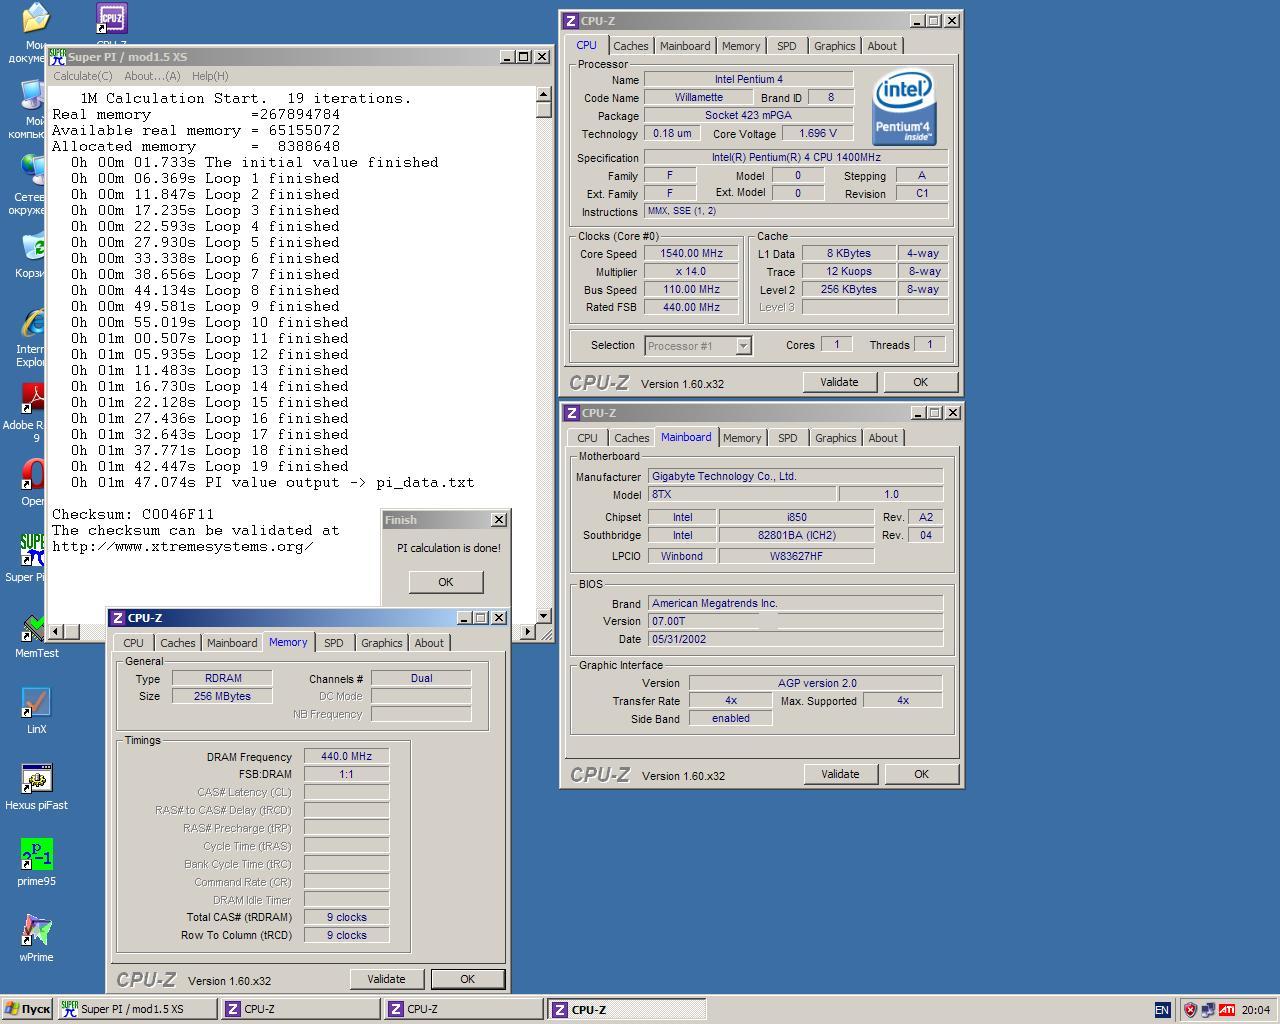Viewport: 1280px width, 1024px height.
Task: Click the Loop 19 finished line
Action: coord(210,466)
